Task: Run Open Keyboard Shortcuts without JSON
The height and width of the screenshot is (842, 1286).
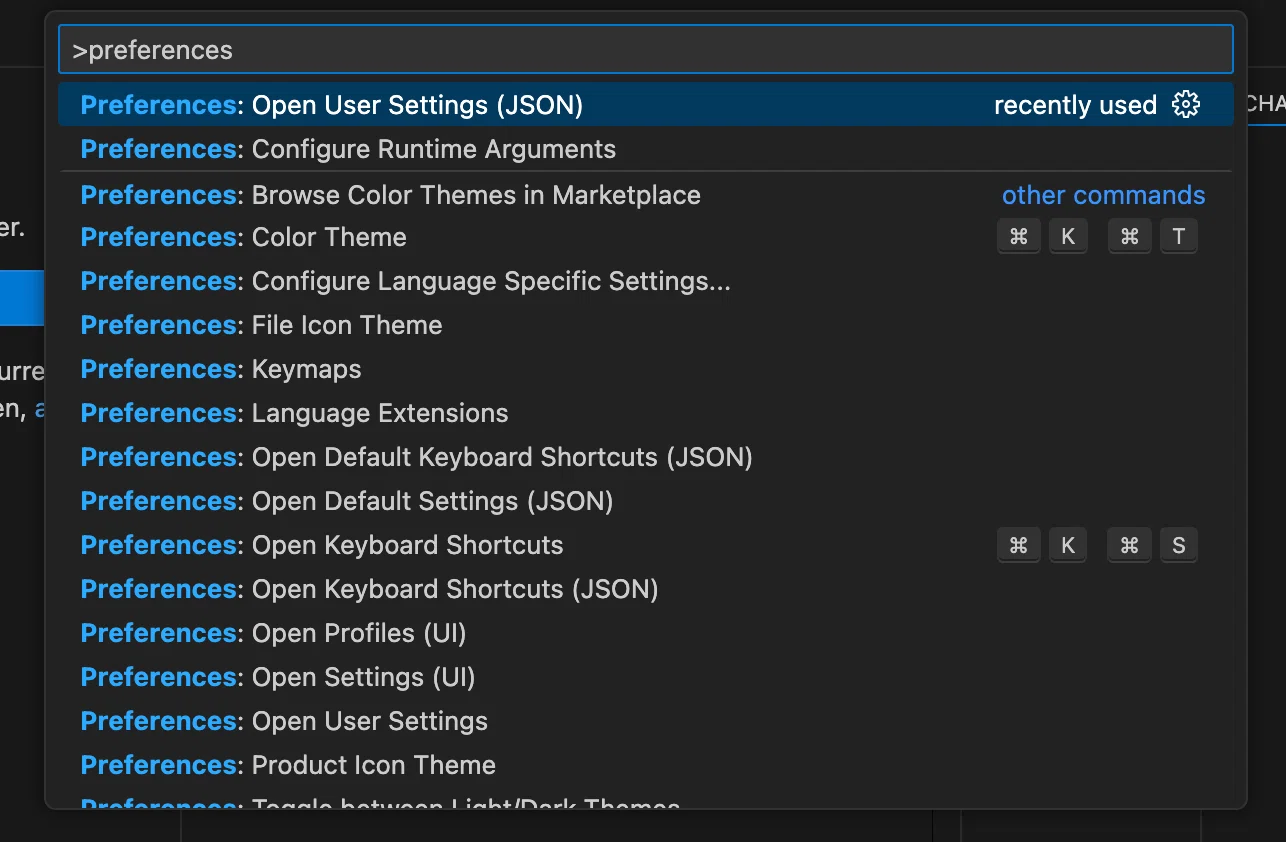Action: point(646,545)
